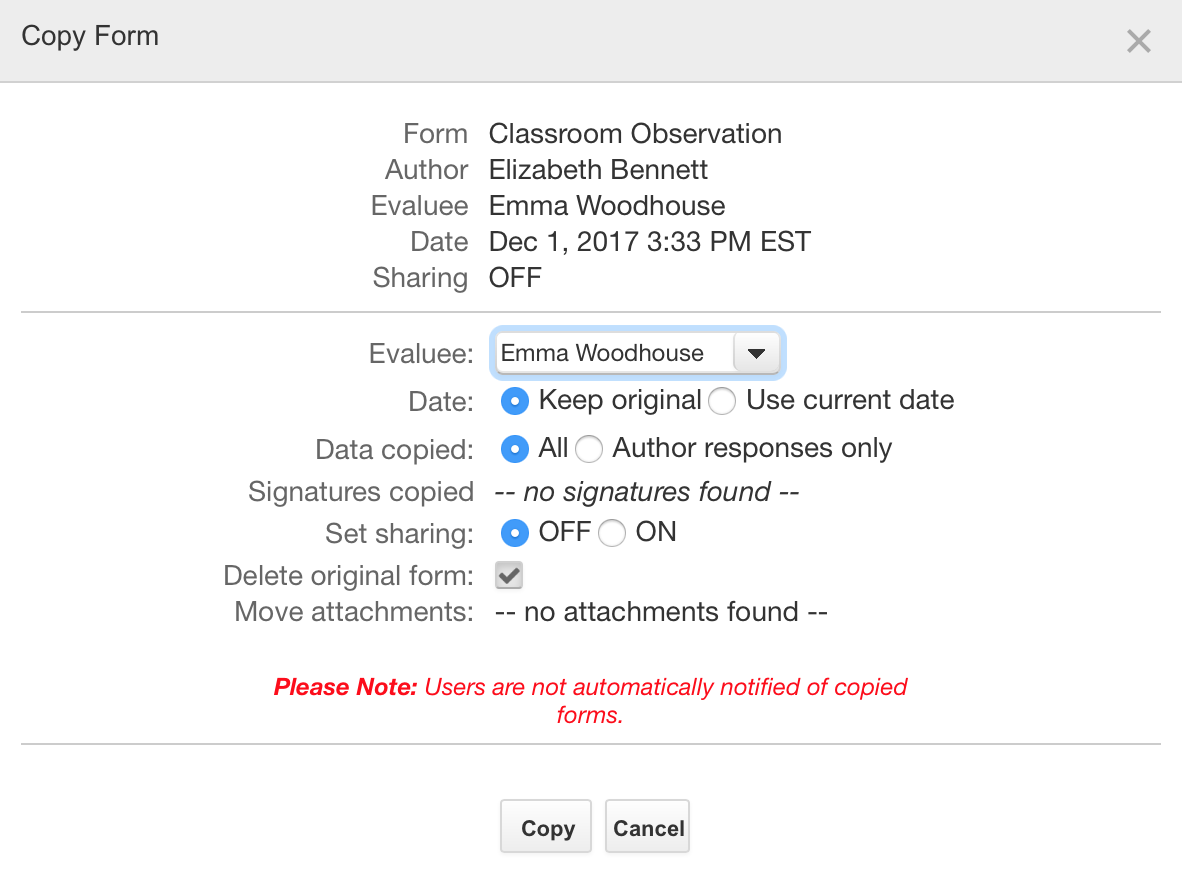Image resolution: width=1182 pixels, height=872 pixels.
Task: Set sharing to ON
Action: pos(611,533)
